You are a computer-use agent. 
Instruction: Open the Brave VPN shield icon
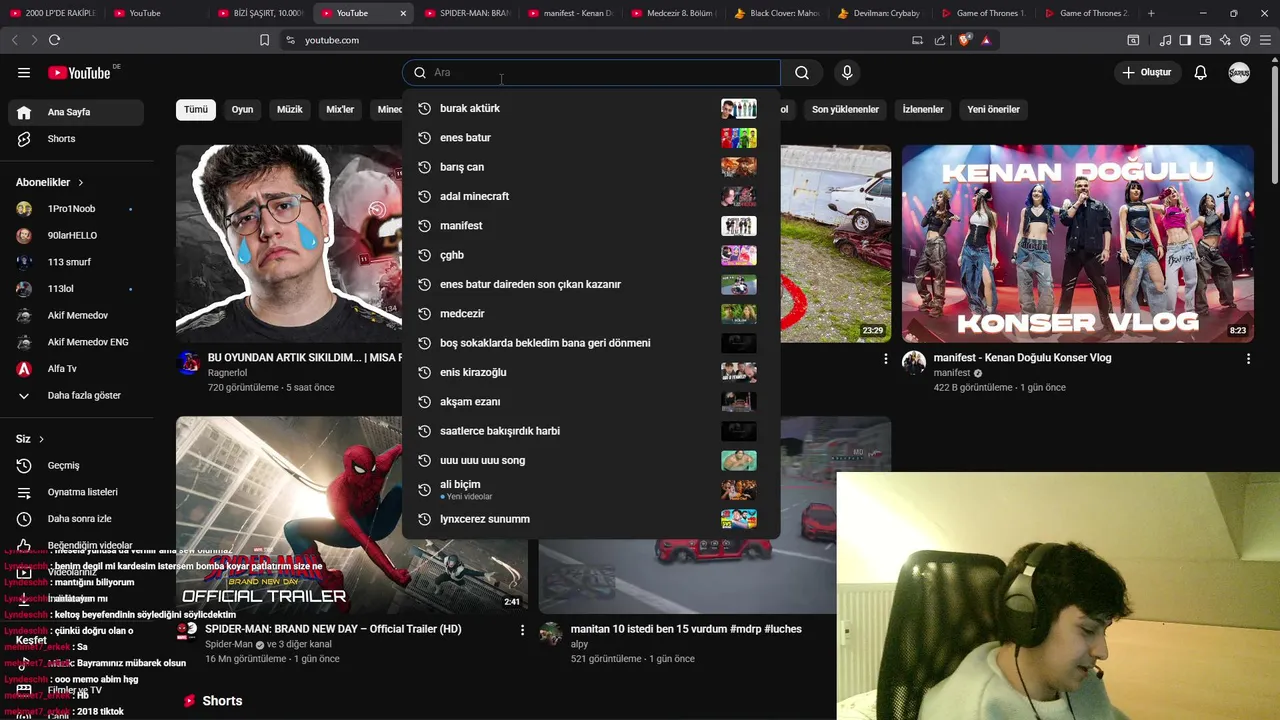click(1245, 40)
